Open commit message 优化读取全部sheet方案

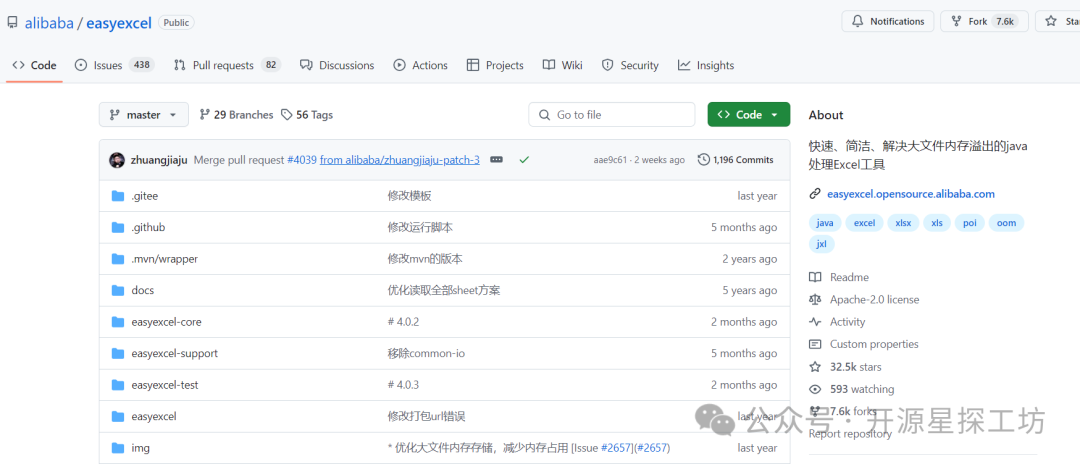tap(444, 291)
